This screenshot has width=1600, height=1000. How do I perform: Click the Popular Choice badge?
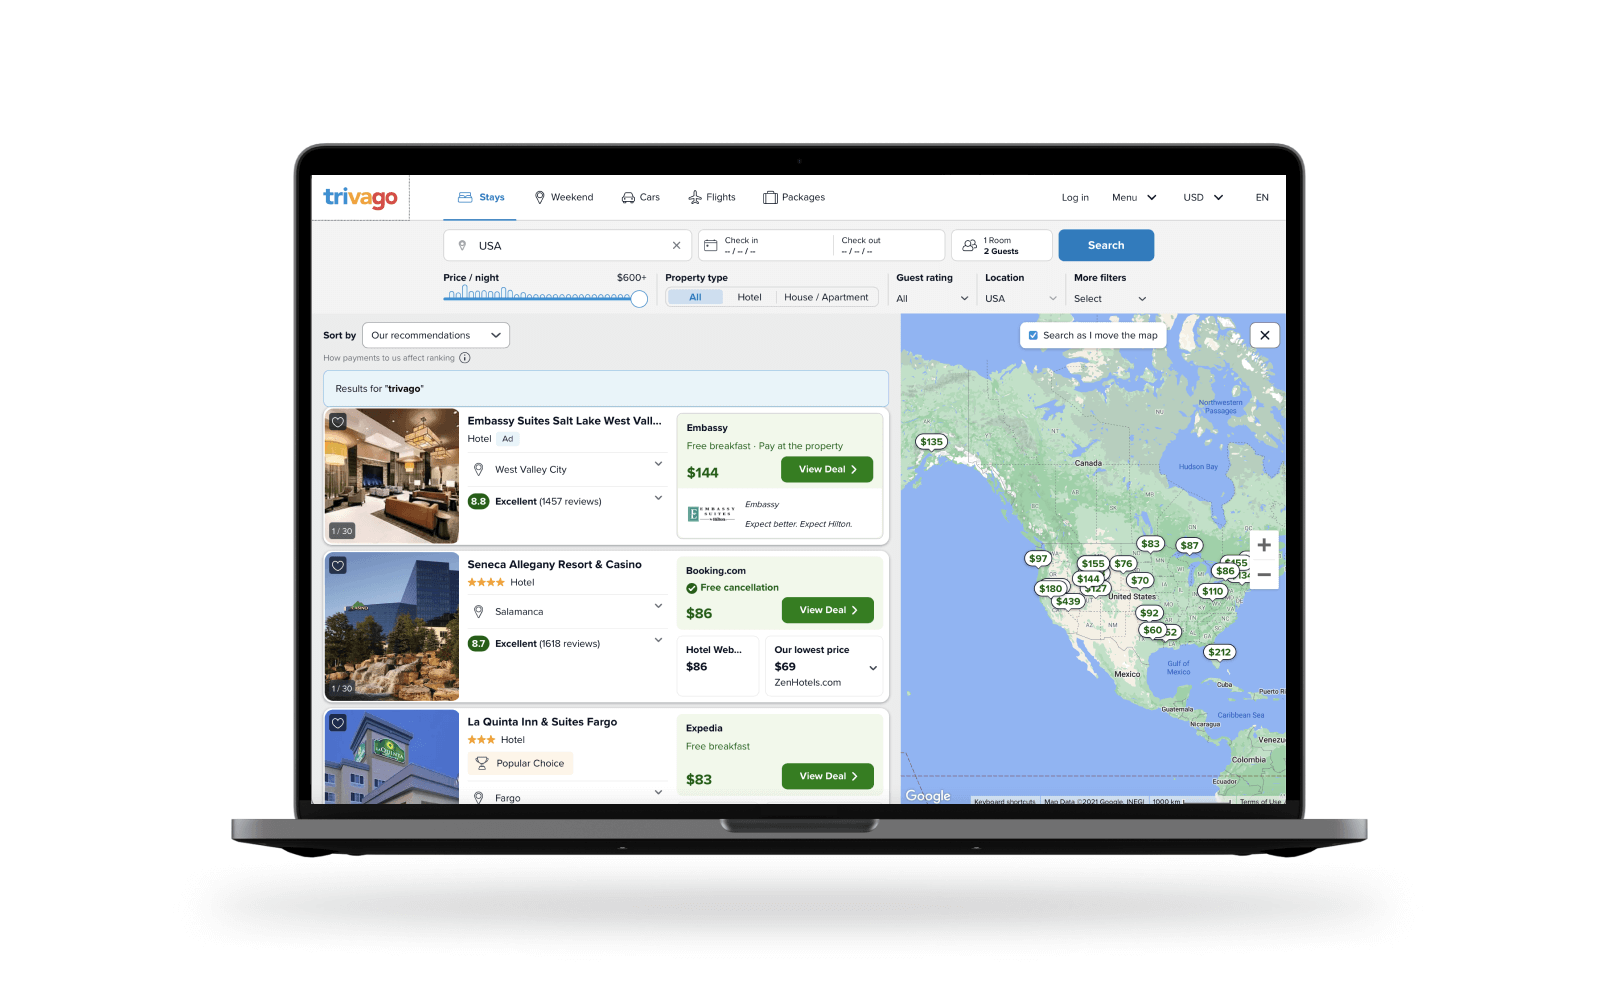tap(521, 763)
